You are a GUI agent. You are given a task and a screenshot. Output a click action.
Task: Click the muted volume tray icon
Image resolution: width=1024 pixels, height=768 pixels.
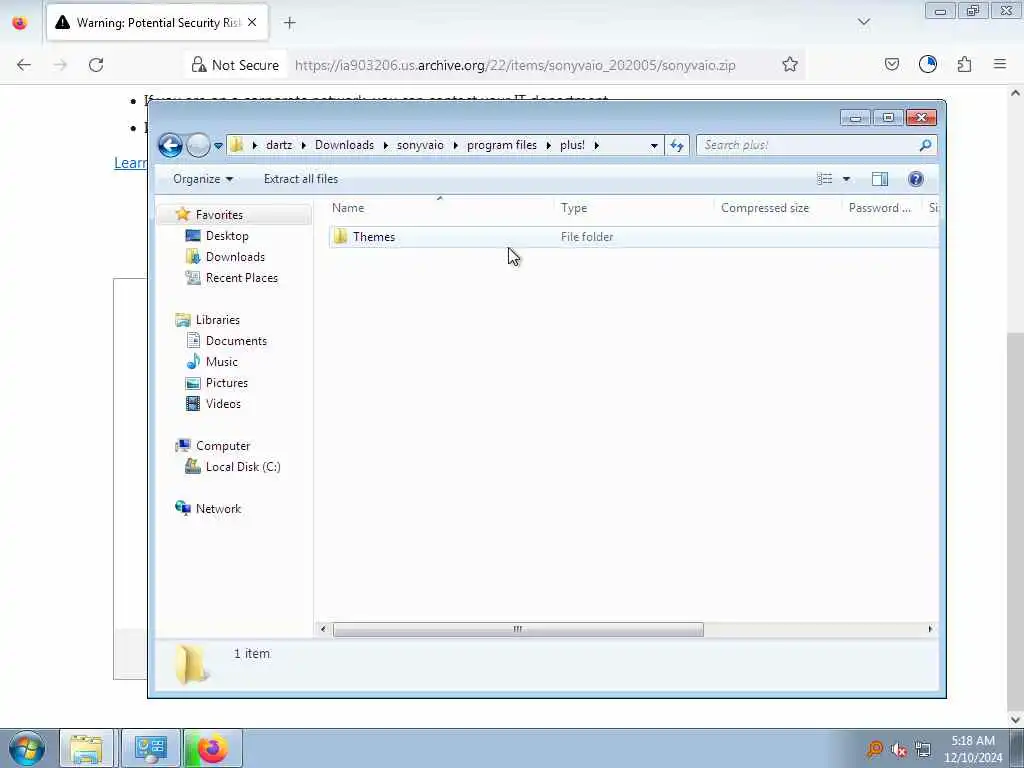[x=899, y=749]
